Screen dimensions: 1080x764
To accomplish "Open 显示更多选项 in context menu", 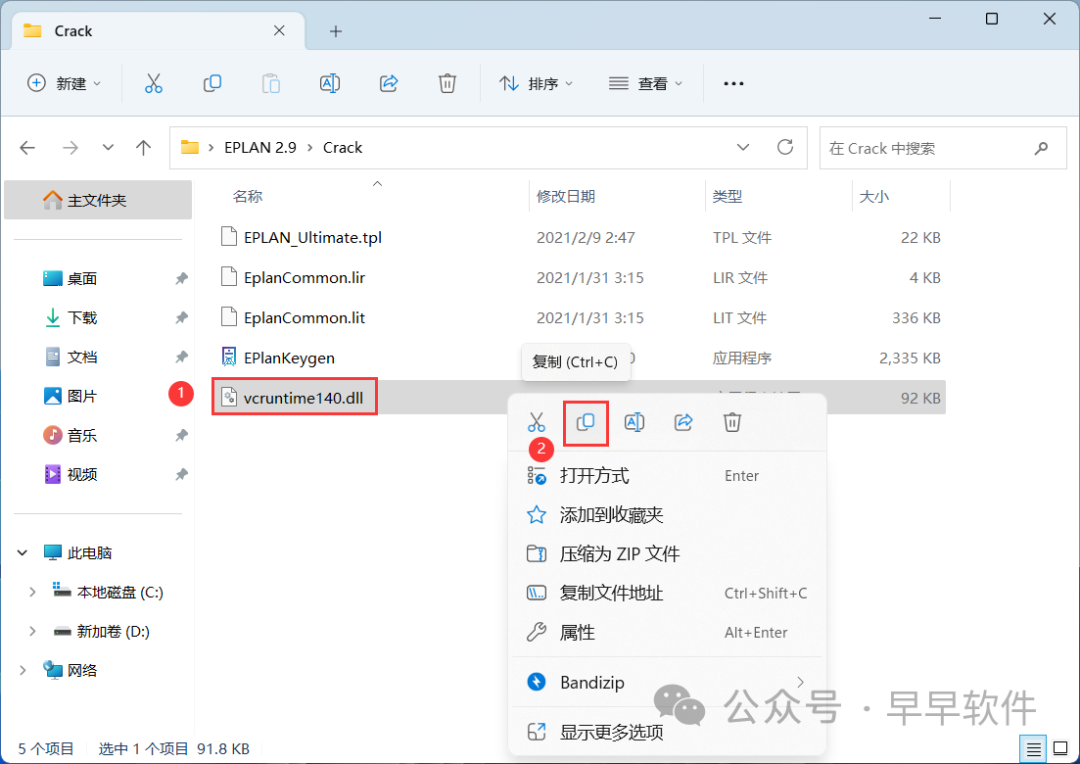I will [x=611, y=732].
